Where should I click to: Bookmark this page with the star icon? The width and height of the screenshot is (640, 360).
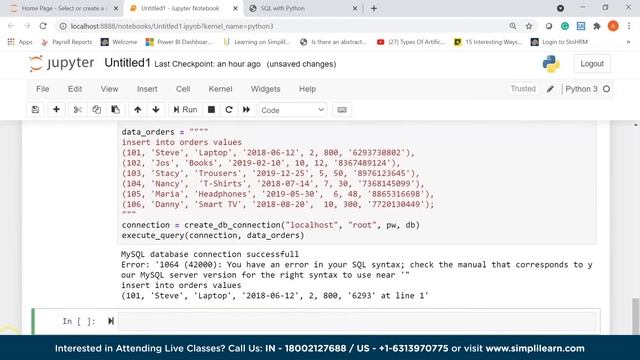pos(529,26)
